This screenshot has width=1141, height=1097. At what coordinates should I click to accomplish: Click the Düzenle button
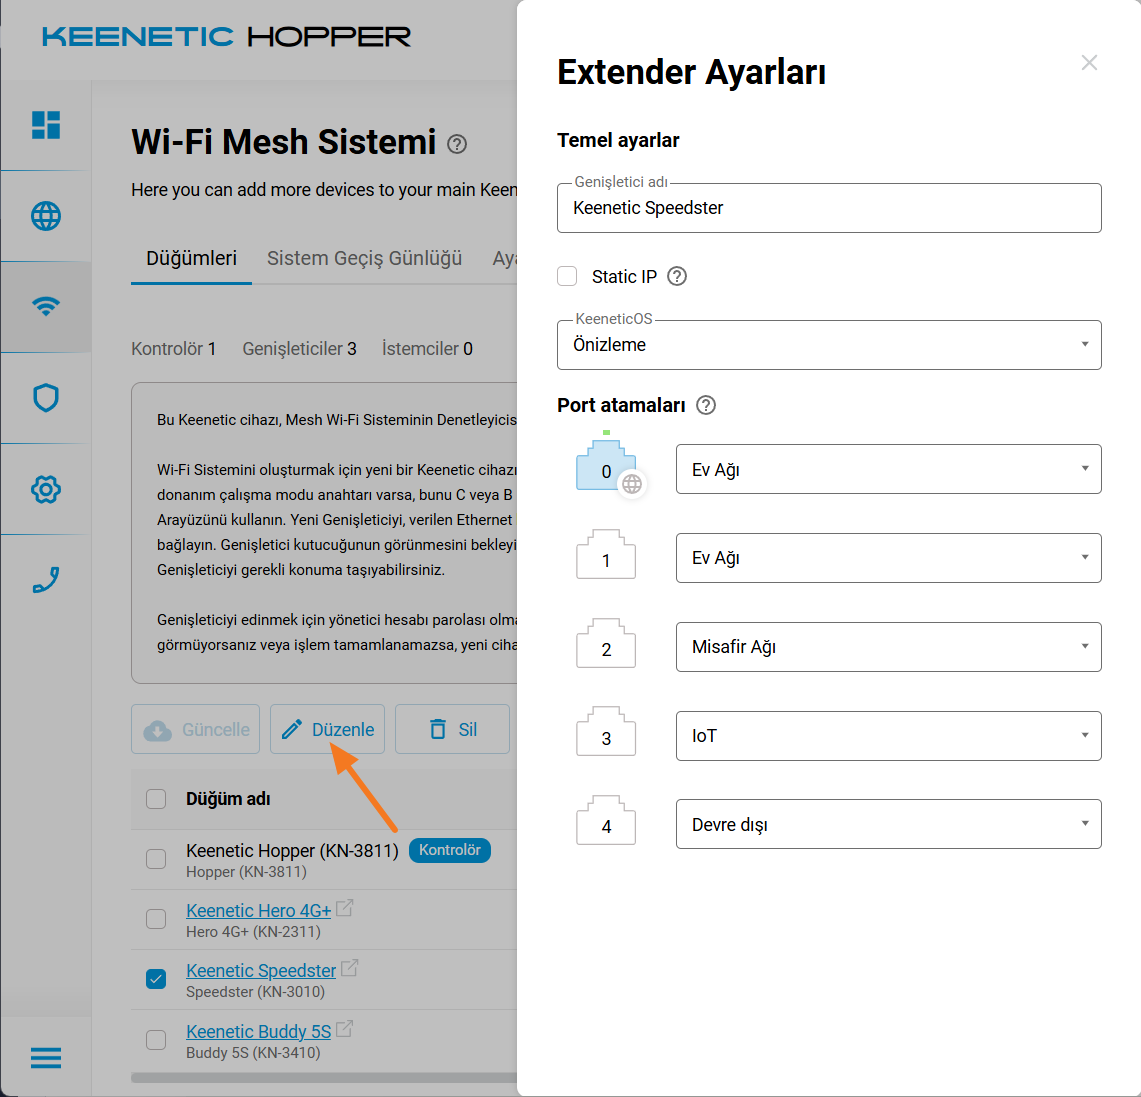point(327,729)
